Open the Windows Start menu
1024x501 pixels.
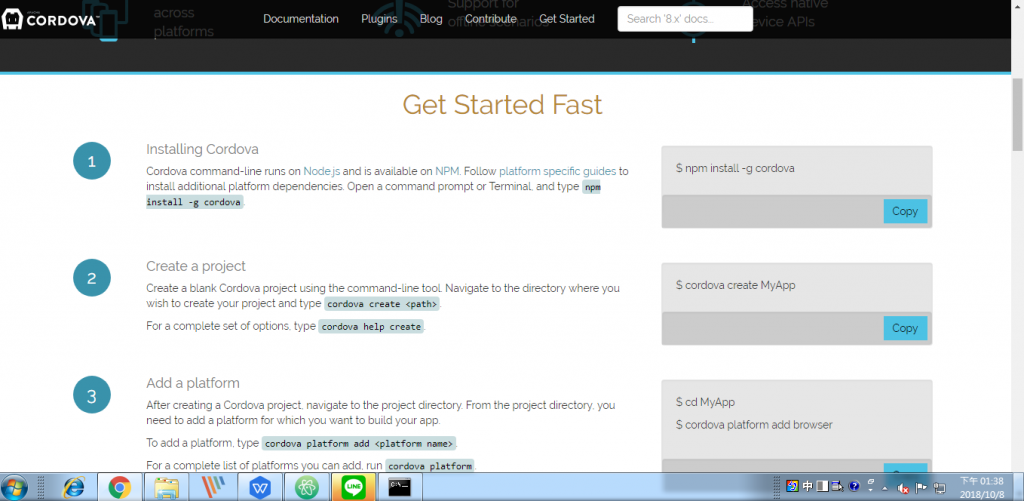[14, 487]
